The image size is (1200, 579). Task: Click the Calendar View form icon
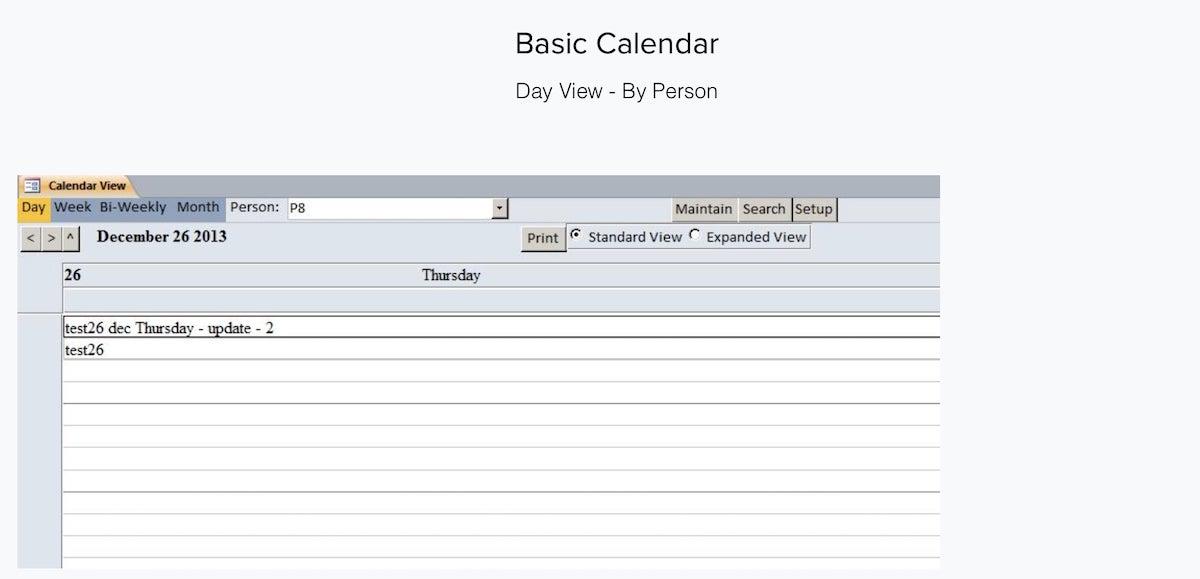(32, 186)
